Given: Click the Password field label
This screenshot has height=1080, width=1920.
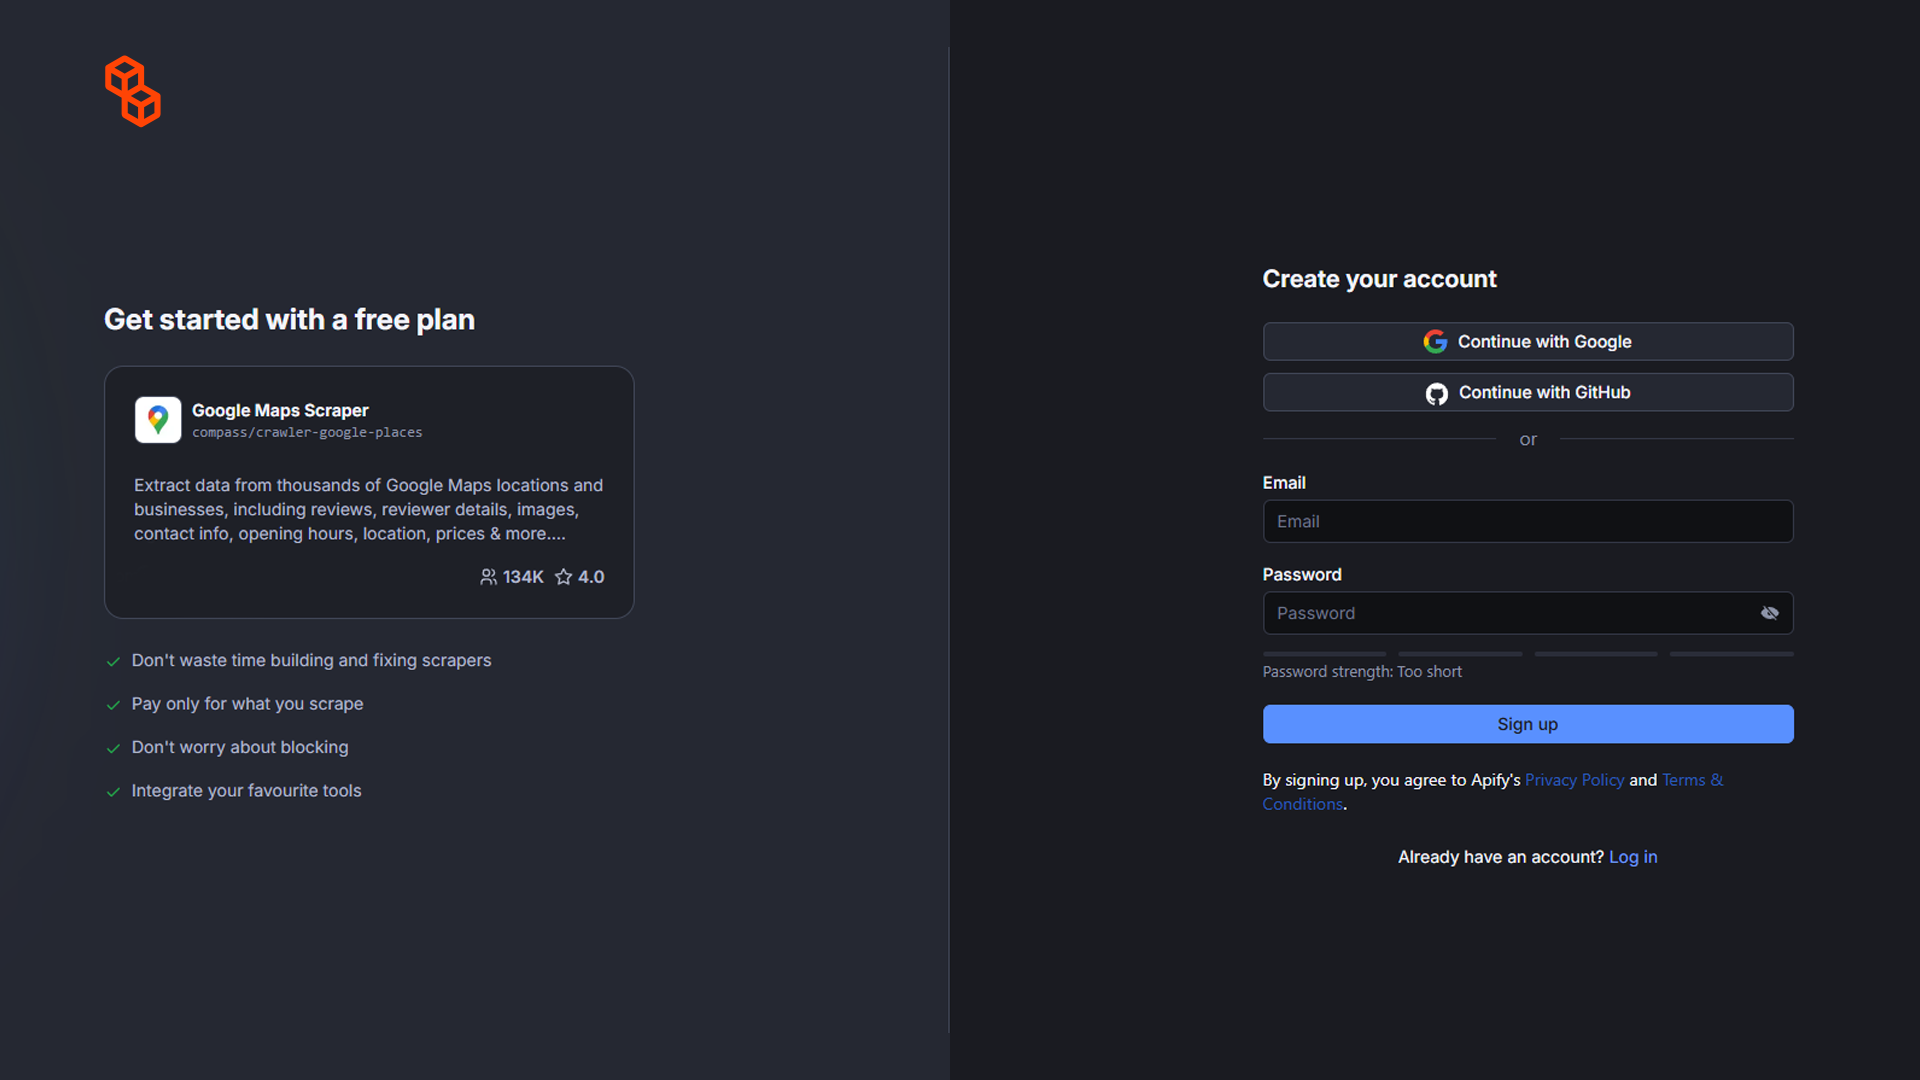Looking at the screenshot, I should coord(1302,575).
